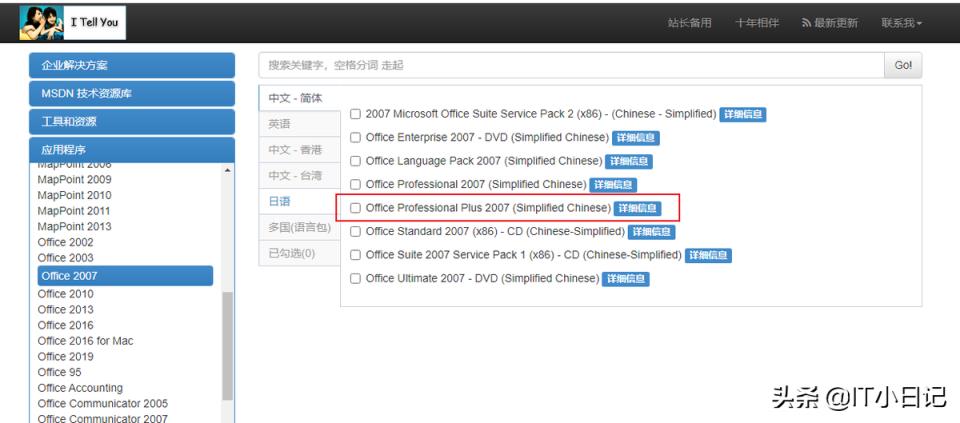
Task: Select the 中文 - 台湾 language tab
Action: [300, 176]
